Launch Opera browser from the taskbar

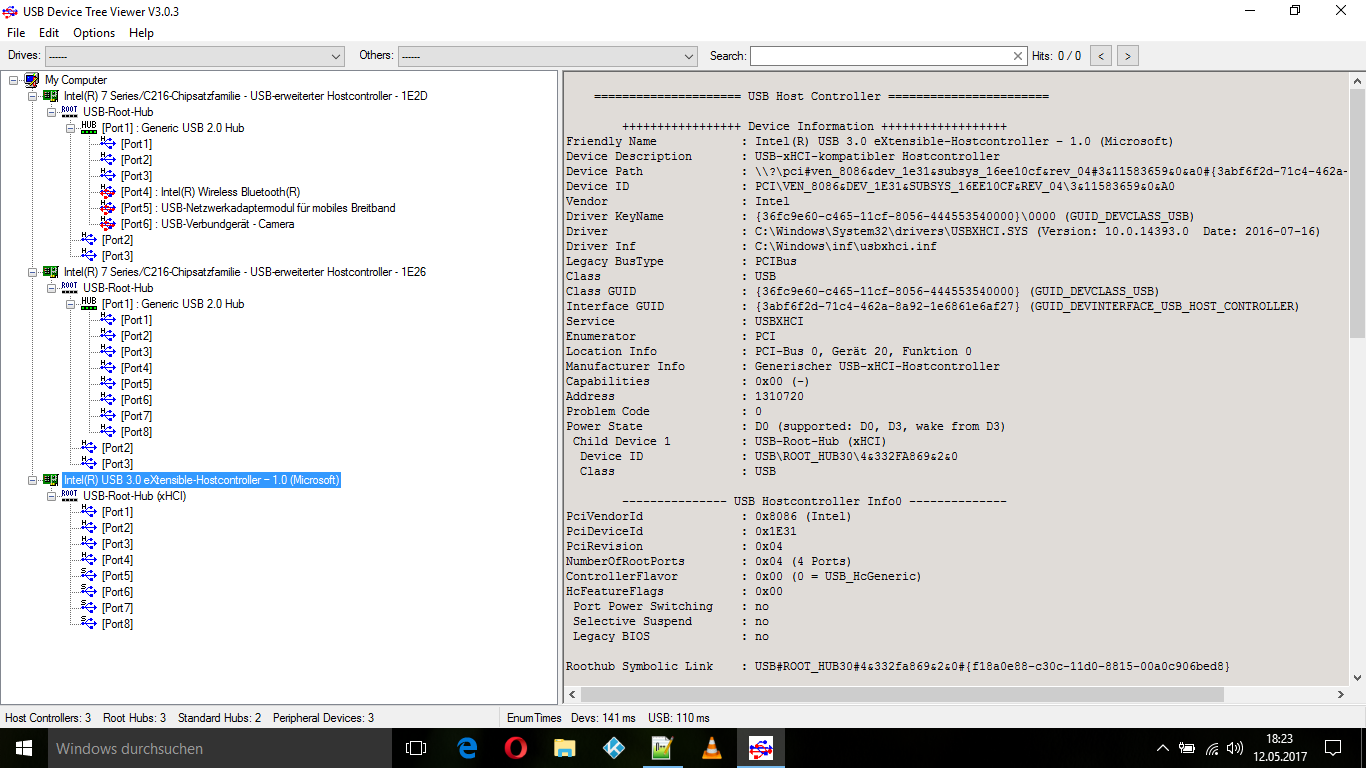pyautogui.click(x=516, y=748)
